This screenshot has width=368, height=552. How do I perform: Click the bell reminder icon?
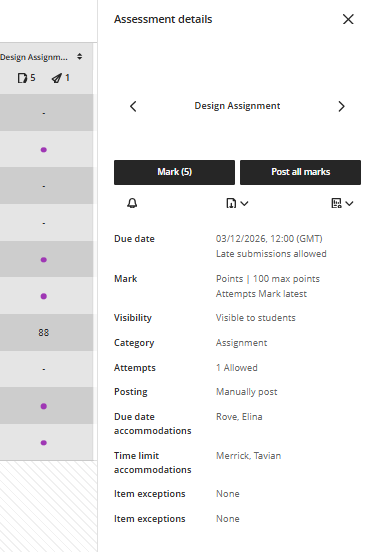point(132,203)
